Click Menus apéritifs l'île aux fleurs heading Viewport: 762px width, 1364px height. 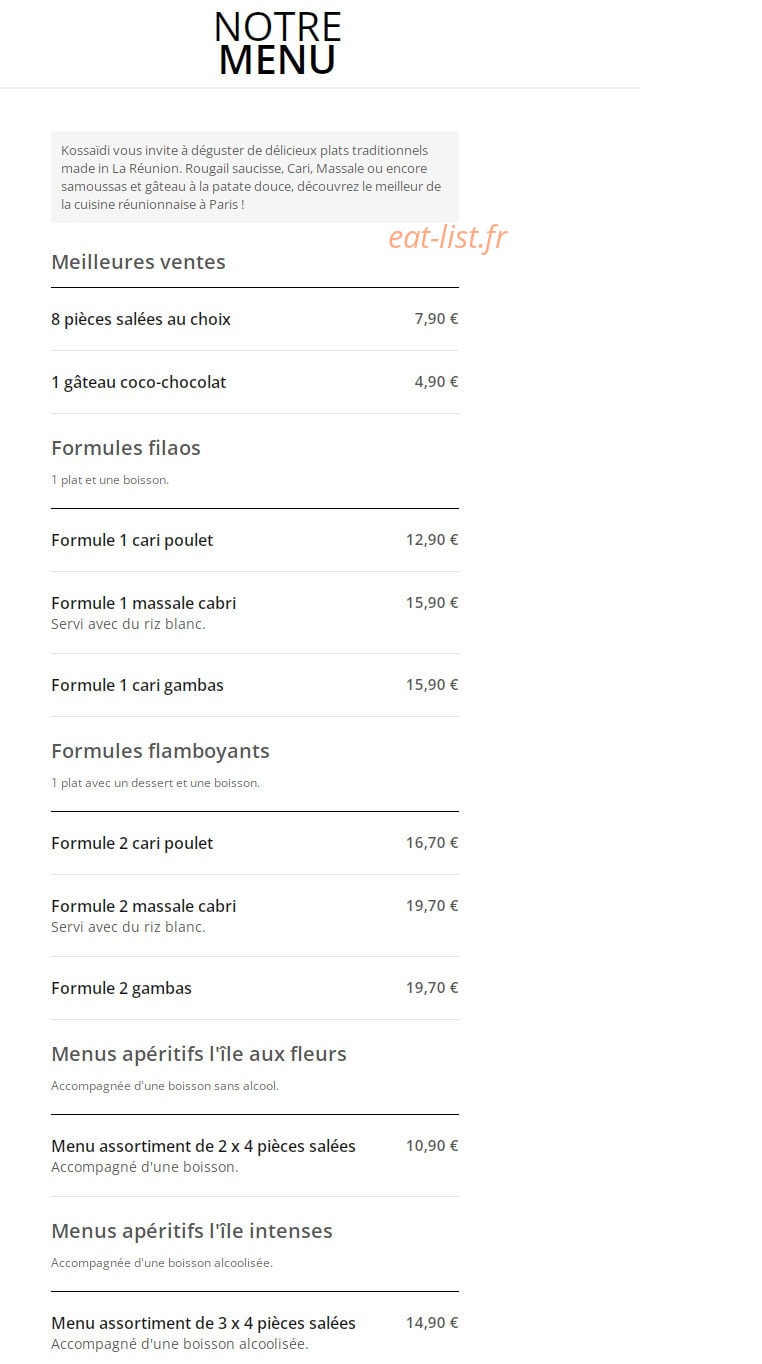[x=199, y=1054]
